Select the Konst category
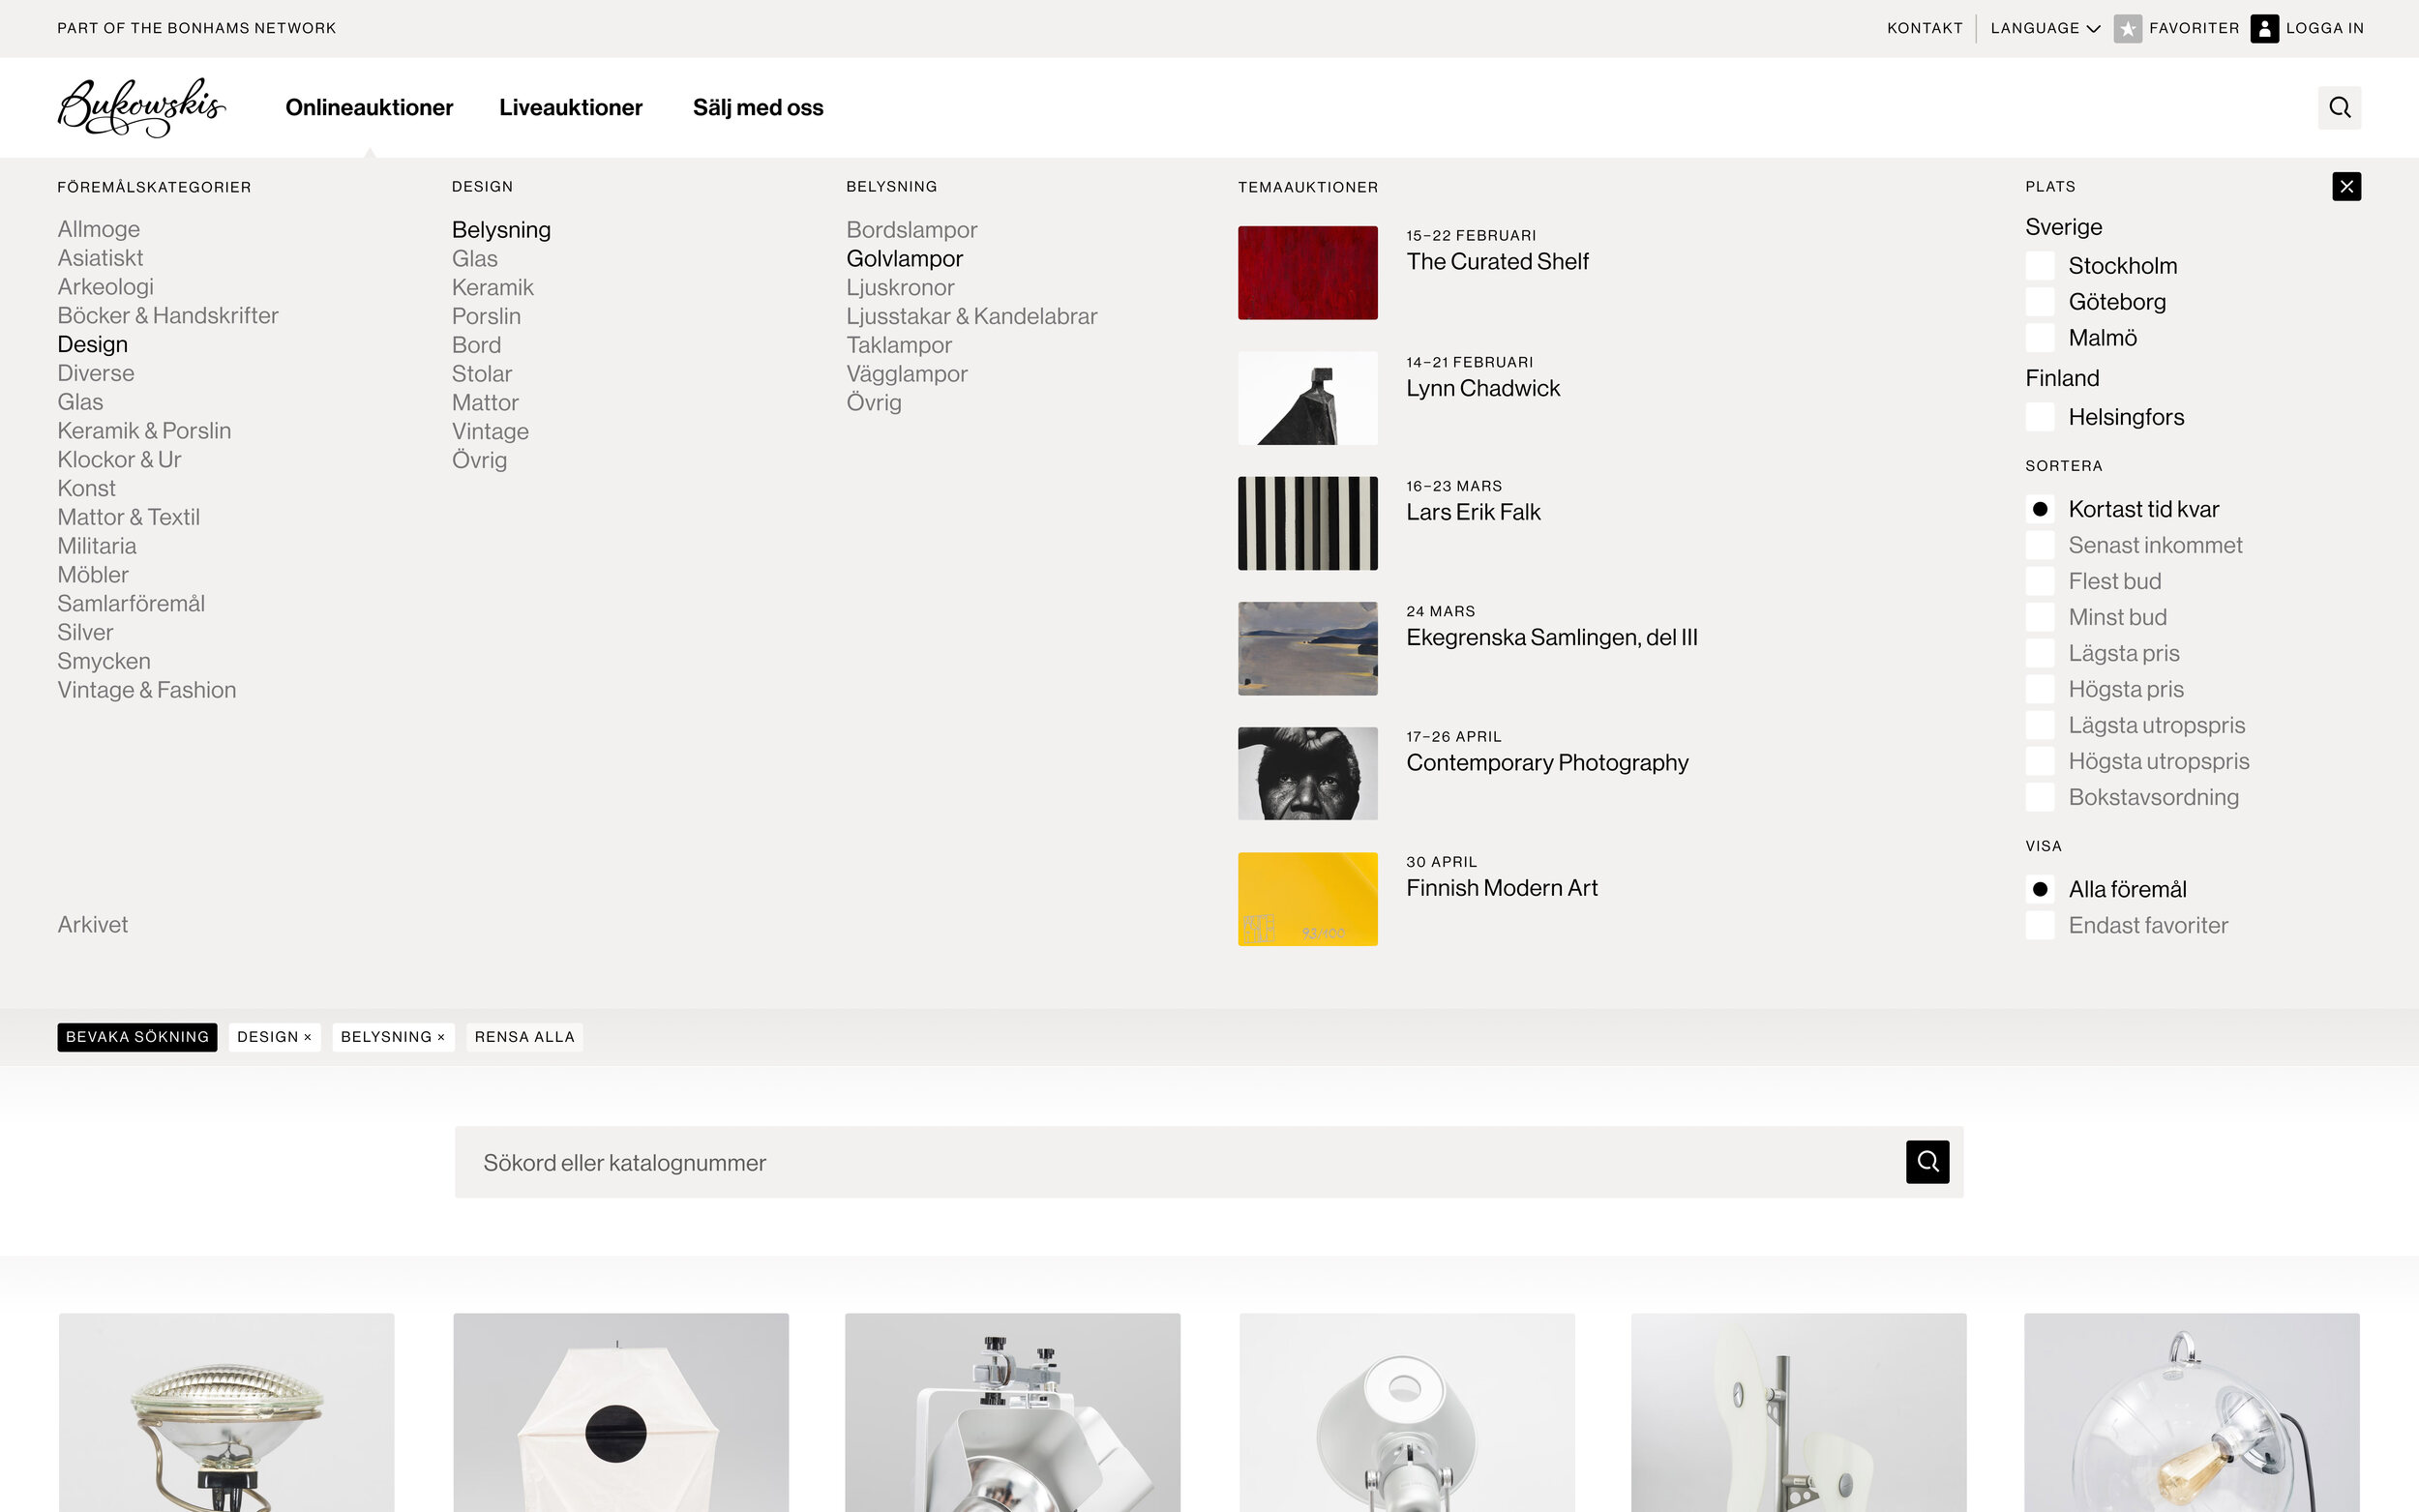This screenshot has height=1512, width=2419. tap(86, 488)
